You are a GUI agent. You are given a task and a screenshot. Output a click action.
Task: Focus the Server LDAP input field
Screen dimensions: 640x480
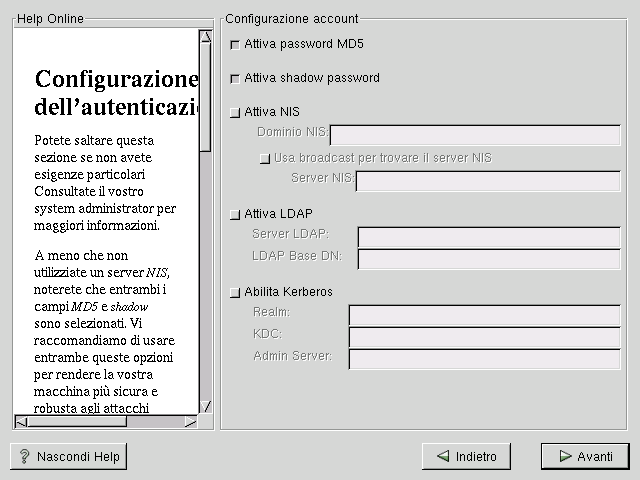[x=488, y=236]
